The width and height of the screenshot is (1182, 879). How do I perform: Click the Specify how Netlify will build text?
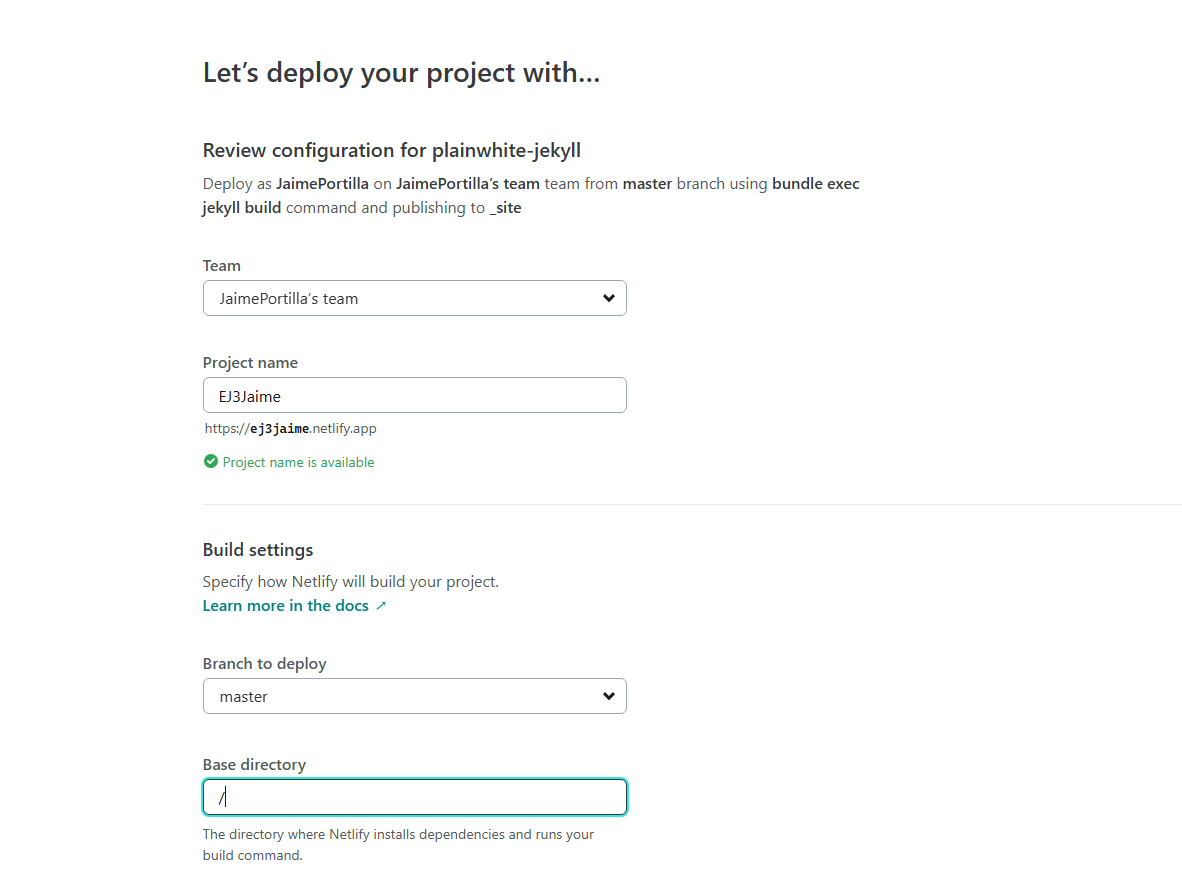point(350,582)
